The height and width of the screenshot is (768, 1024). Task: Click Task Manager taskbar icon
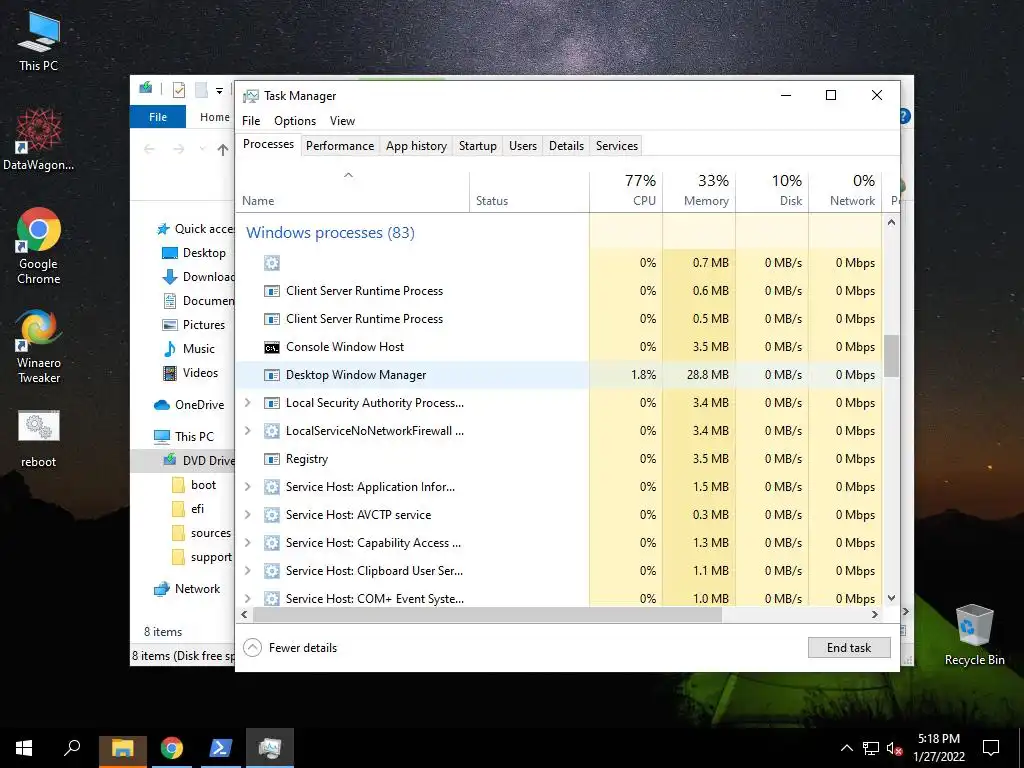tap(270, 748)
